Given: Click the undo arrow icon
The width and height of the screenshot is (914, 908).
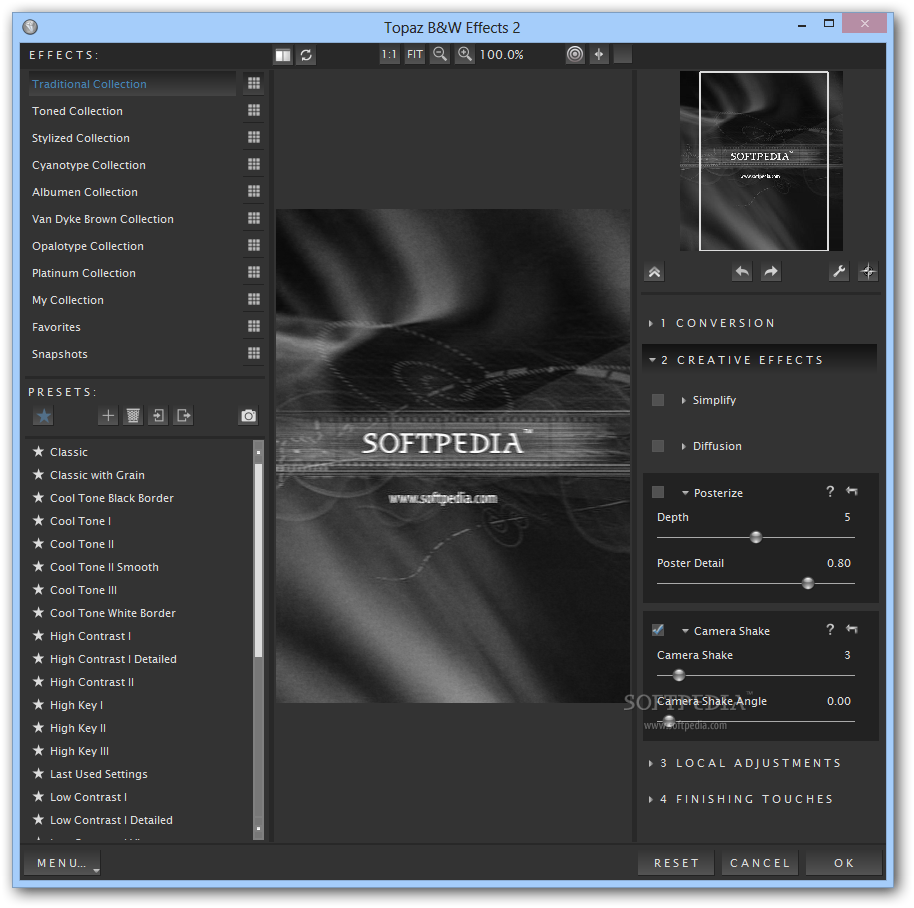Looking at the screenshot, I should tap(742, 272).
